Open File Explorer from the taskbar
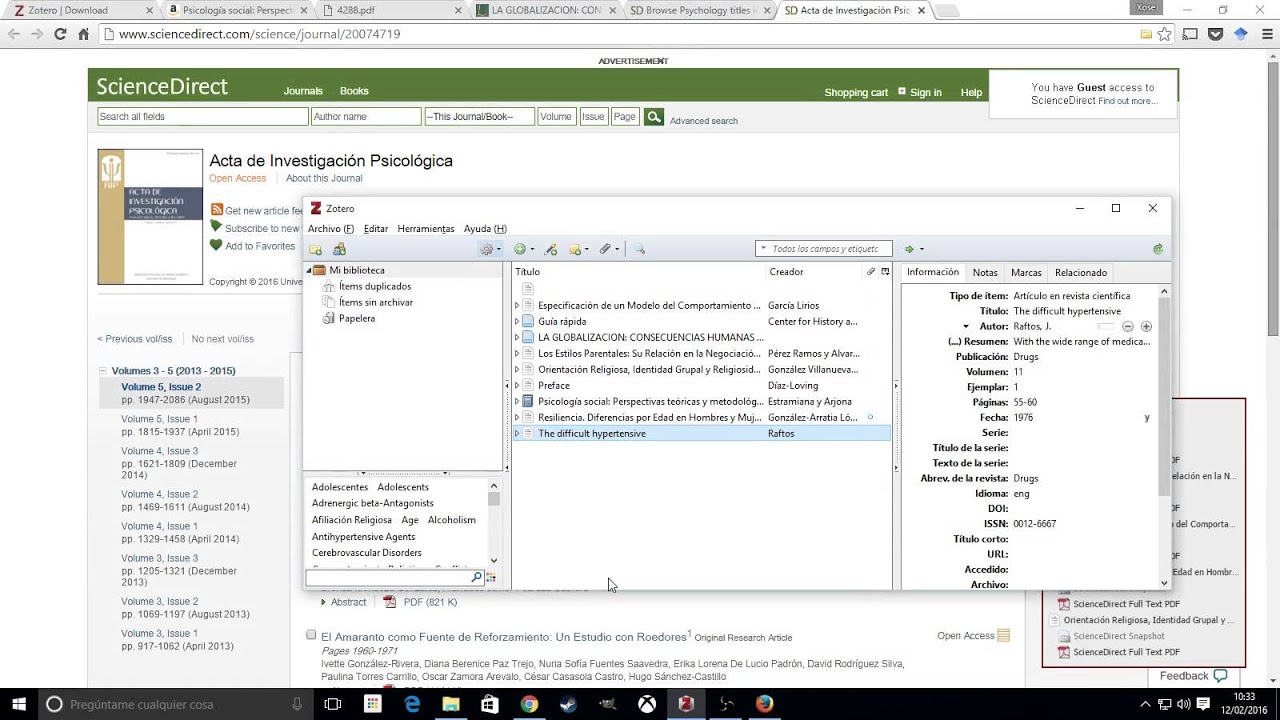This screenshot has width=1280, height=720. click(x=451, y=704)
